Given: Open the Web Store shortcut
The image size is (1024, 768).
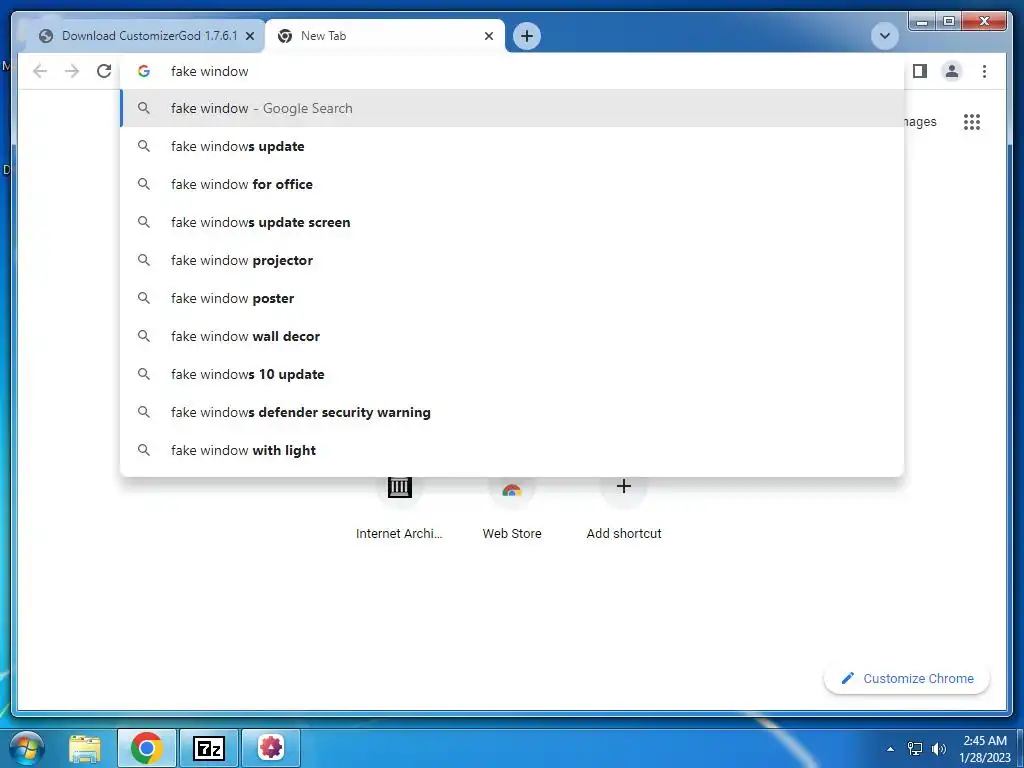Looking at the screenshot, I should (x=512, y=507).
